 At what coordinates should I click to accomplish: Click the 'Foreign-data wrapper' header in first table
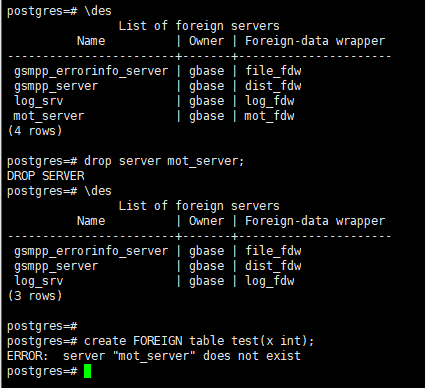(315, 41)
